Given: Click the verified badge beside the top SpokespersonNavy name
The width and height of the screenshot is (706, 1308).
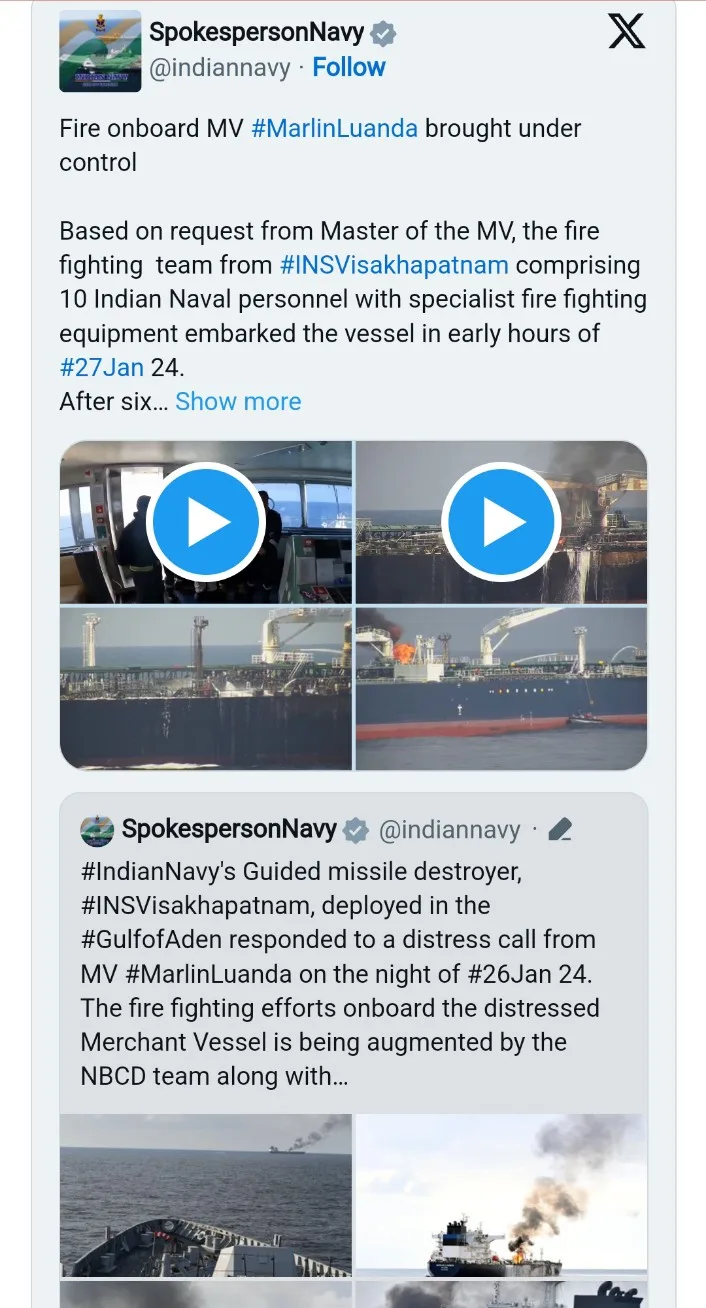Looking at the screenshot, I should coord(383,33).
